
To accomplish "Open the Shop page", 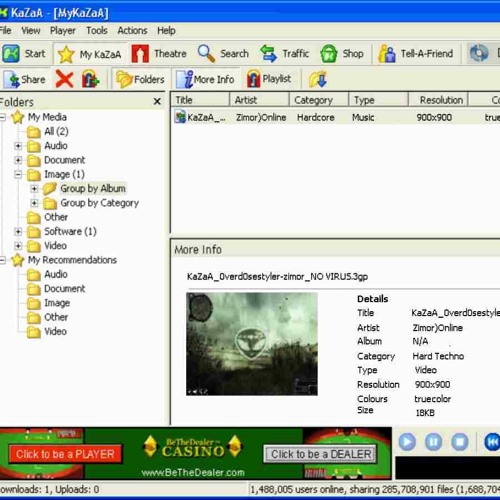I will pos(342,53).
